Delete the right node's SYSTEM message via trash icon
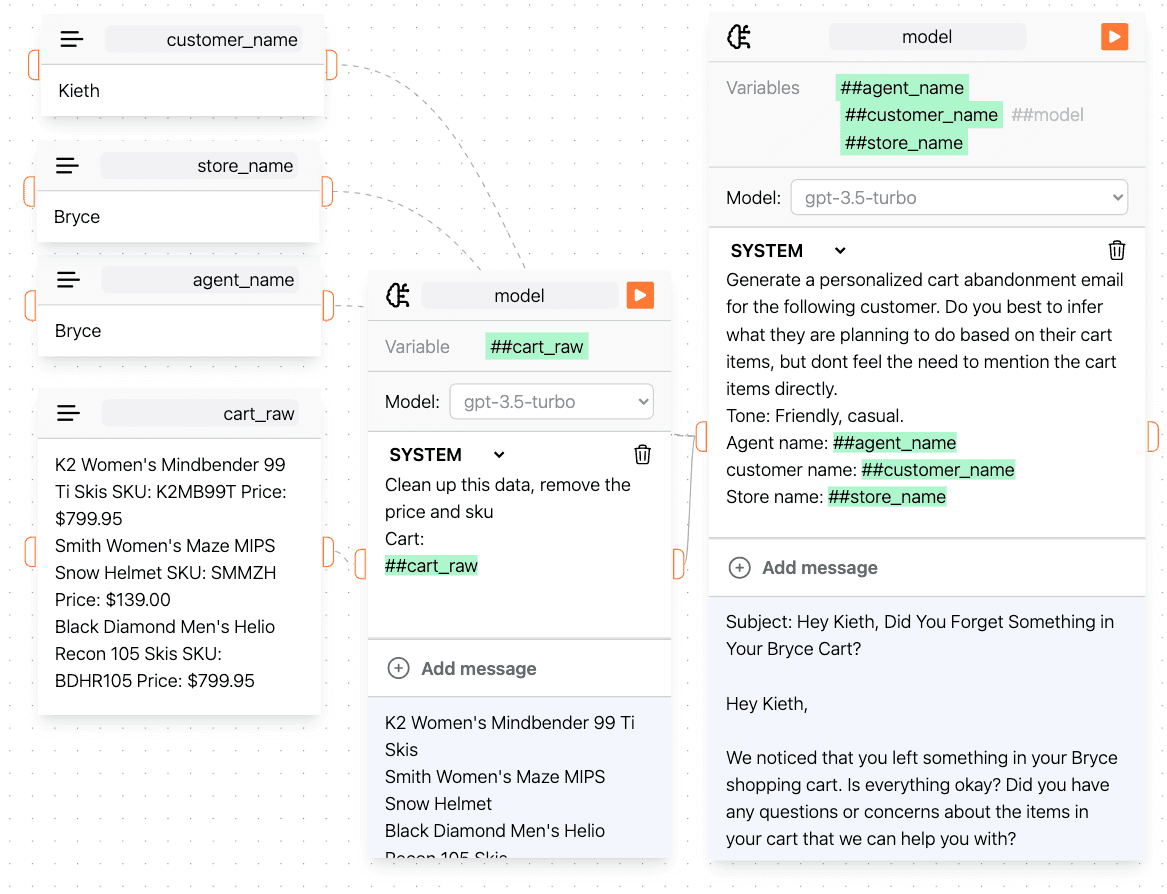This screenshot has width=1167, height=894. pos(1117,250)
